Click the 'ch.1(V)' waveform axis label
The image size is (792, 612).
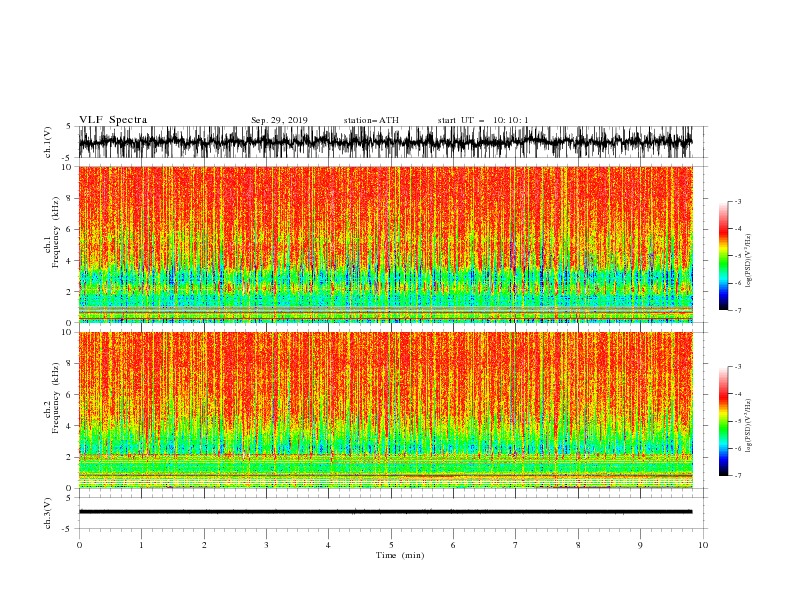[48, 142]
